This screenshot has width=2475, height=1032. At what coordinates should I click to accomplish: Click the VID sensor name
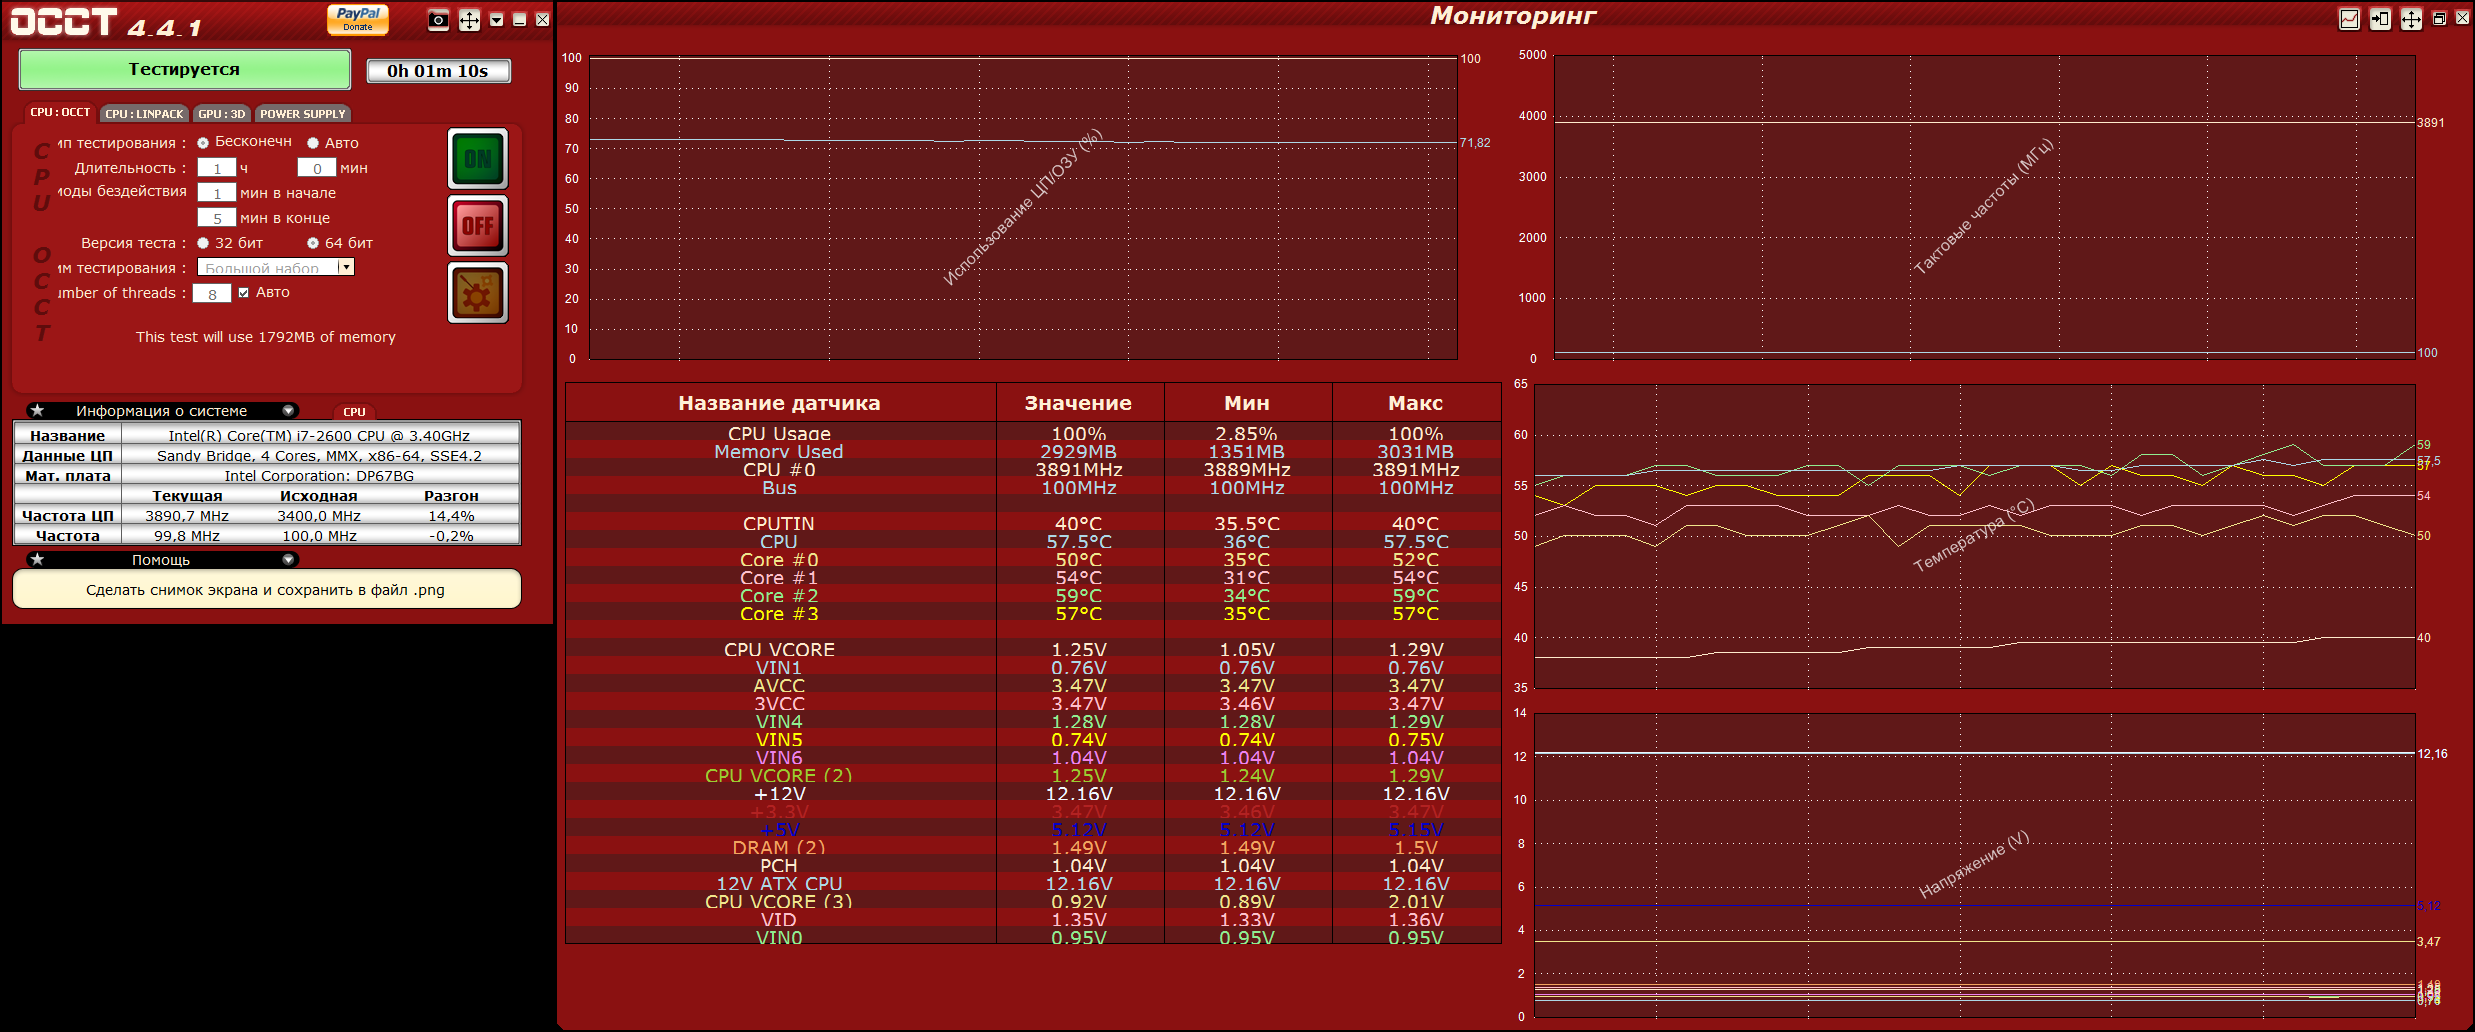click(779, 919)
